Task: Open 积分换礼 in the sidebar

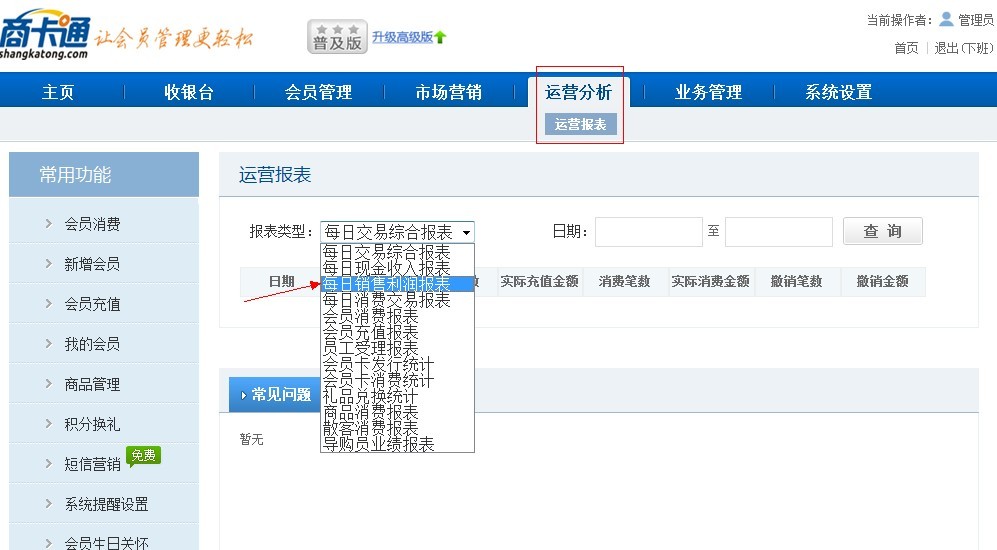Action: tap(92, 424)
